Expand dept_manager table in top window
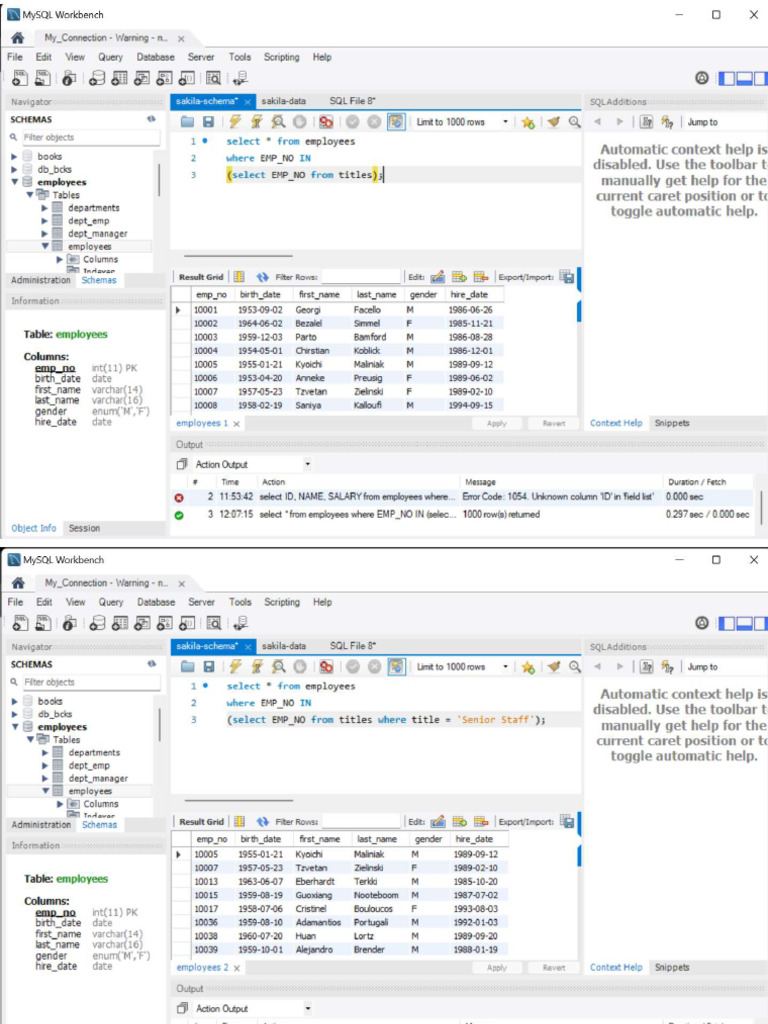Image resolution: width=768 pixels, height=1024 pixels. click(44, 233)
